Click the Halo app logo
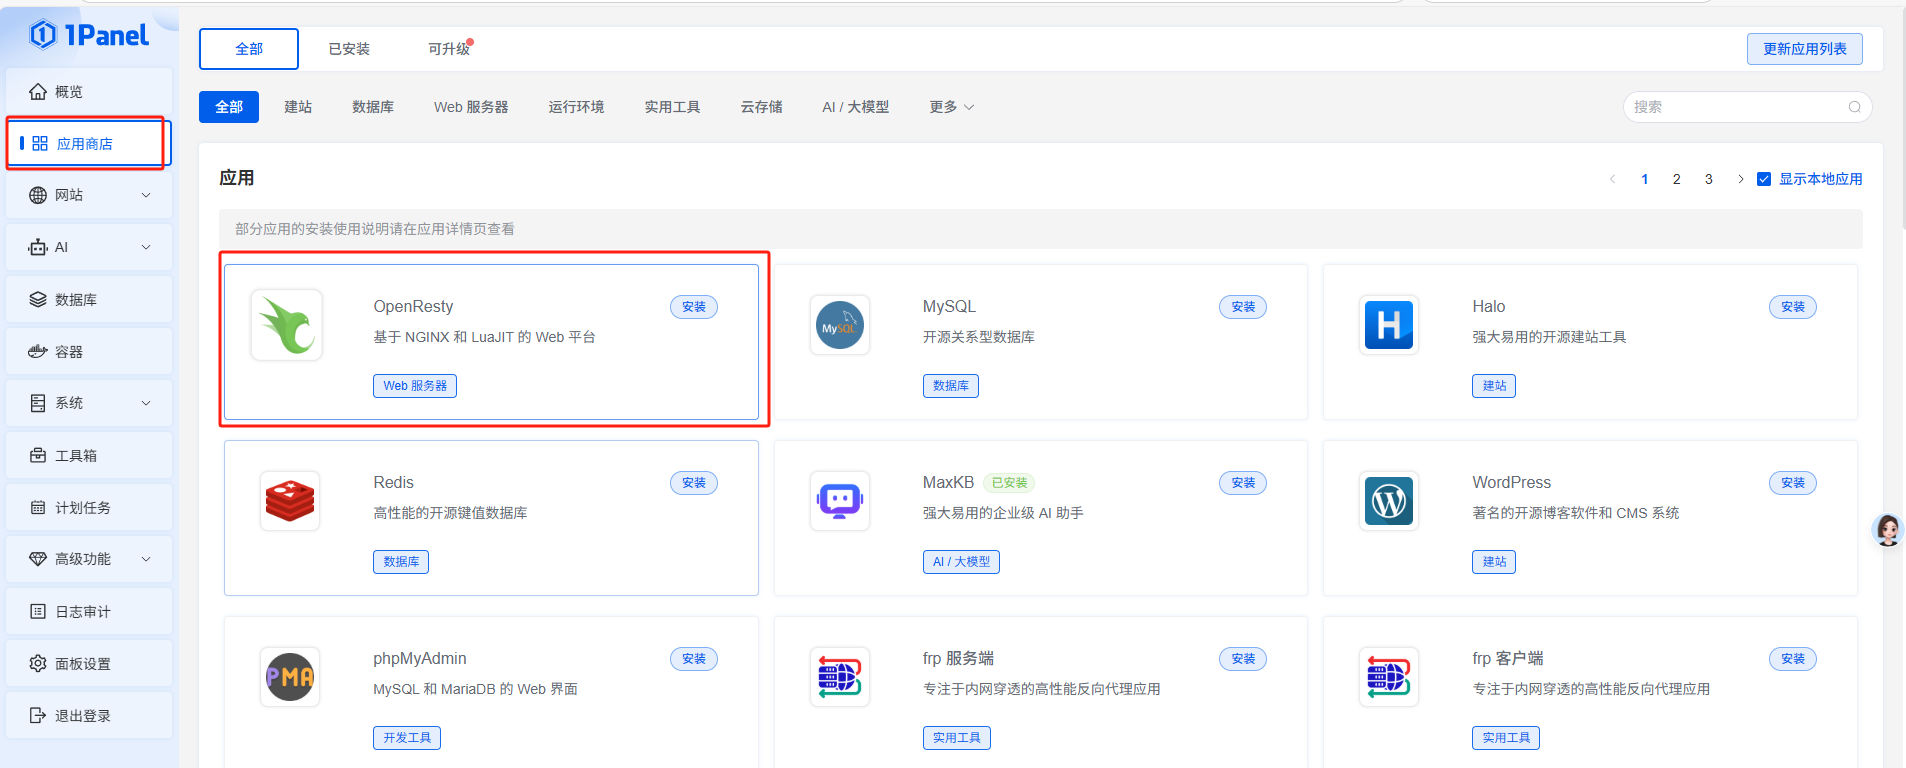The height and width of the screenshot is (768, 1906). 1389,325
